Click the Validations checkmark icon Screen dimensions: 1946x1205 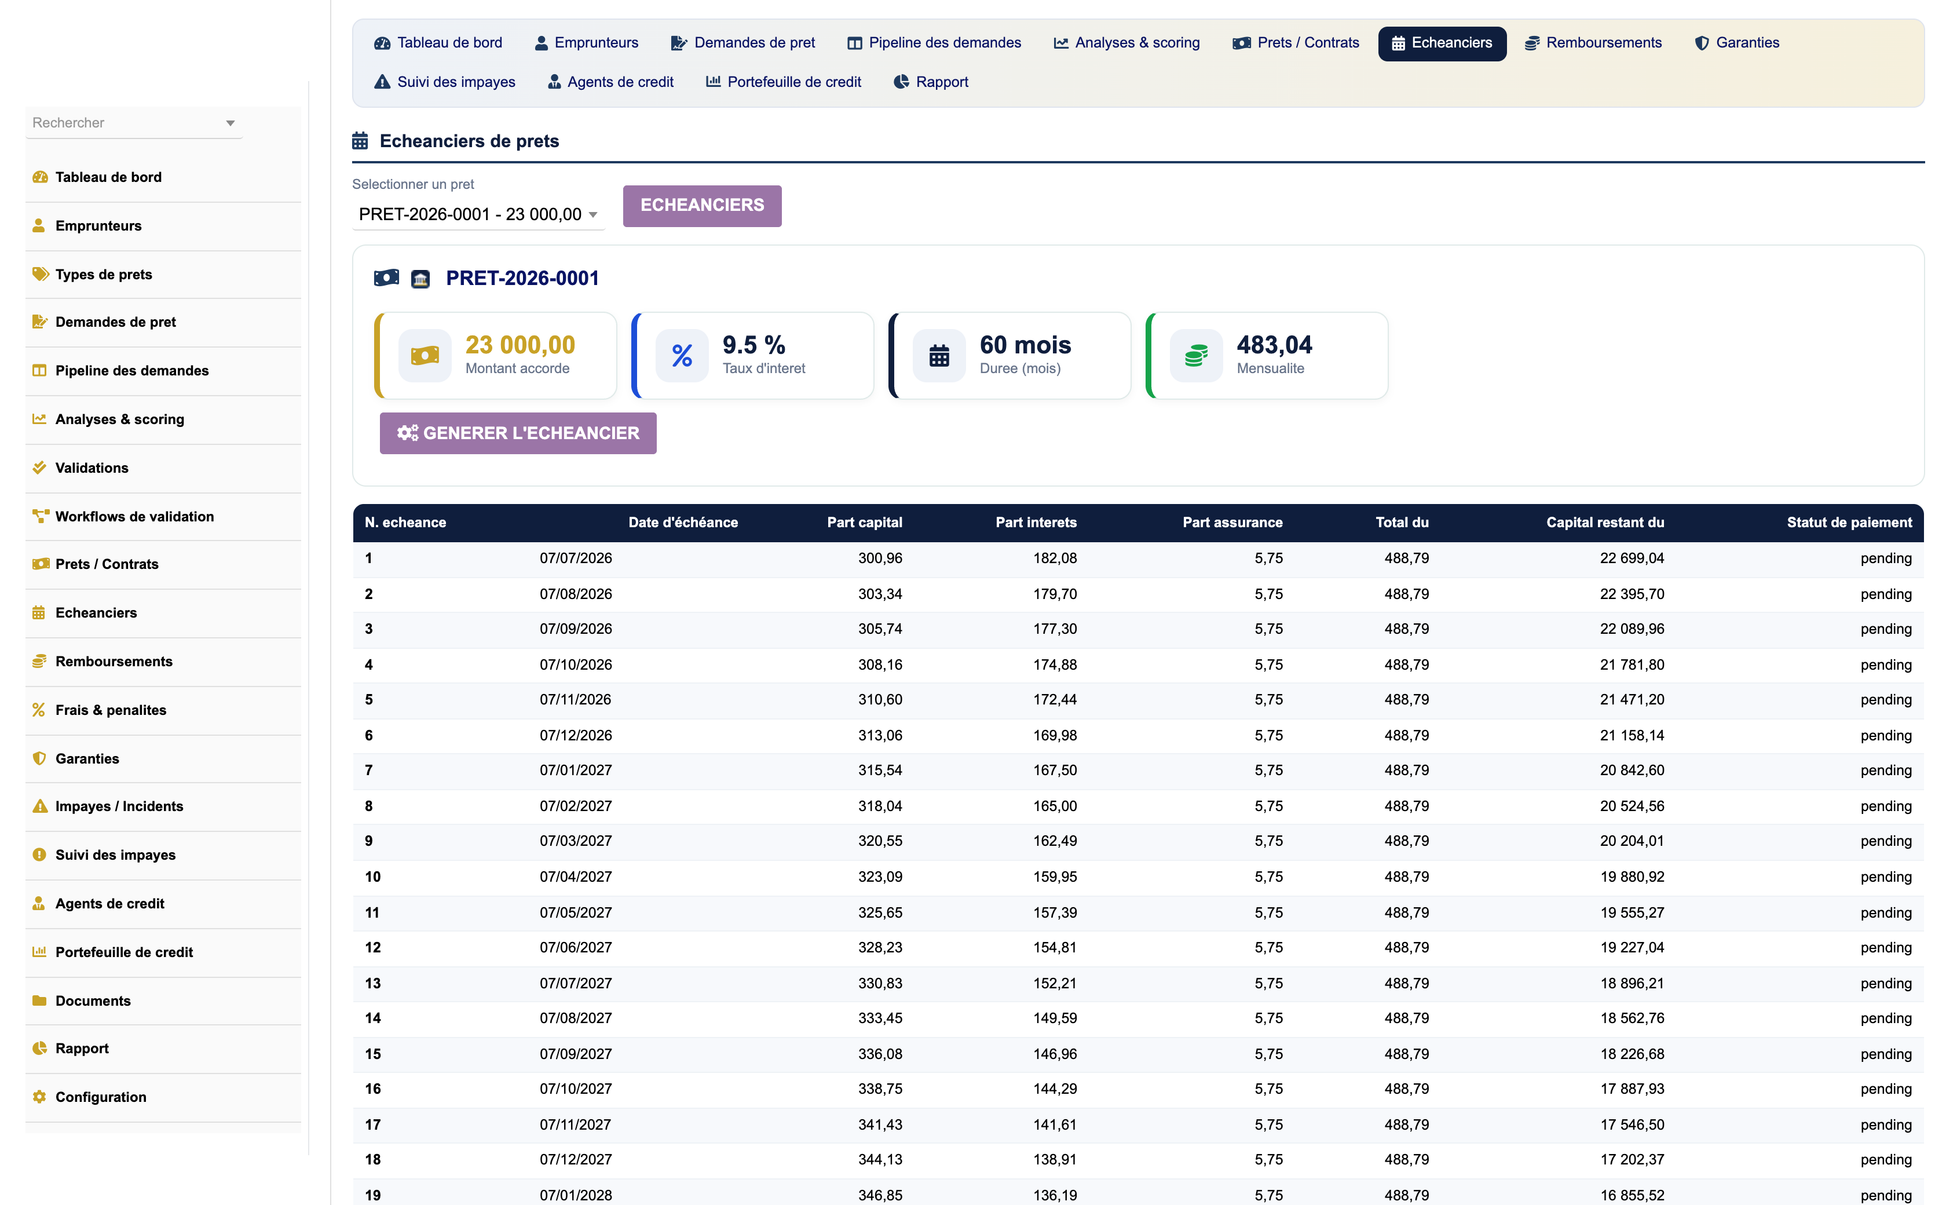point(40,468)
